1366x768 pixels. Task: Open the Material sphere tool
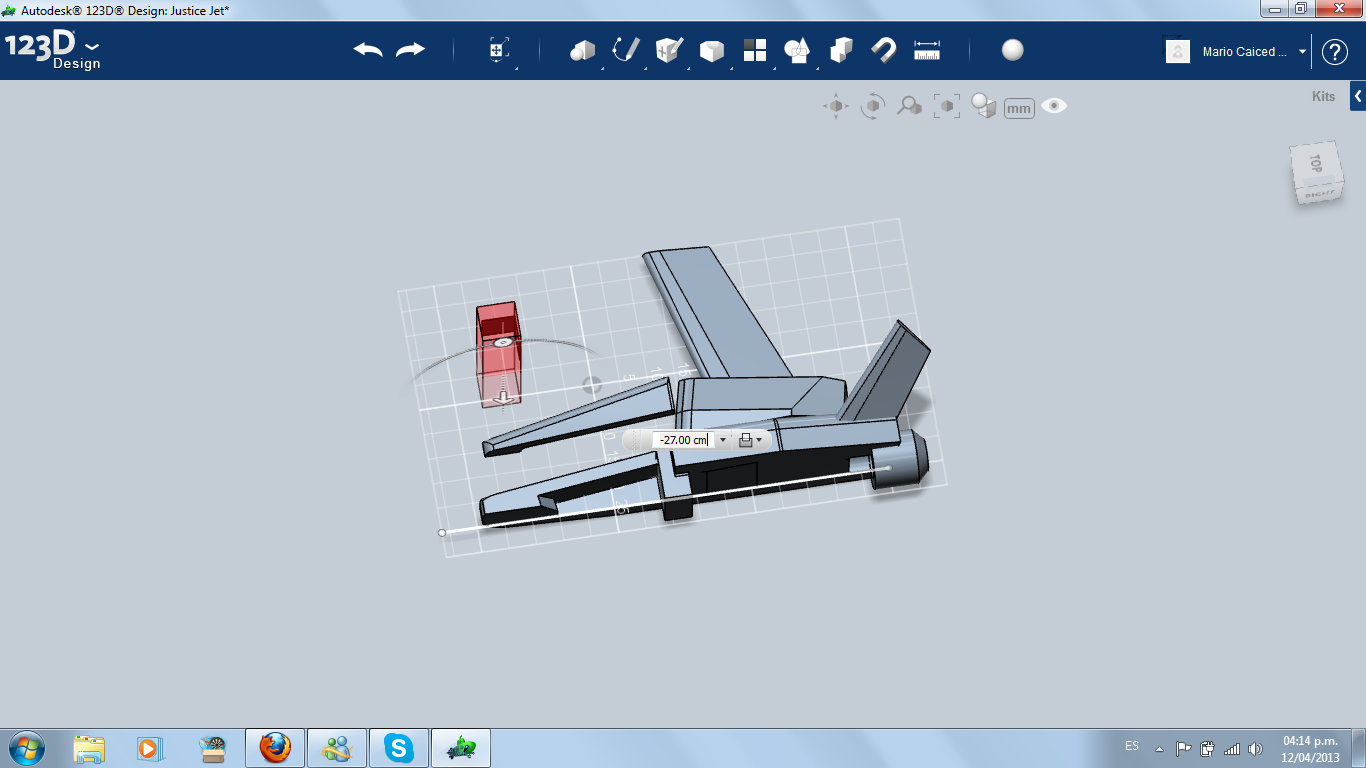pyautogui.click(x=1013, y=50)
